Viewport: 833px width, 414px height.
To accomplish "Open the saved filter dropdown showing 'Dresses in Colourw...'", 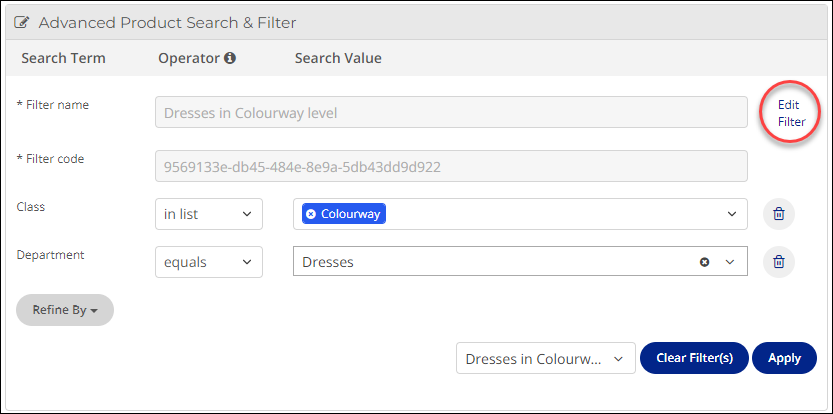I will tap(546, 358).
